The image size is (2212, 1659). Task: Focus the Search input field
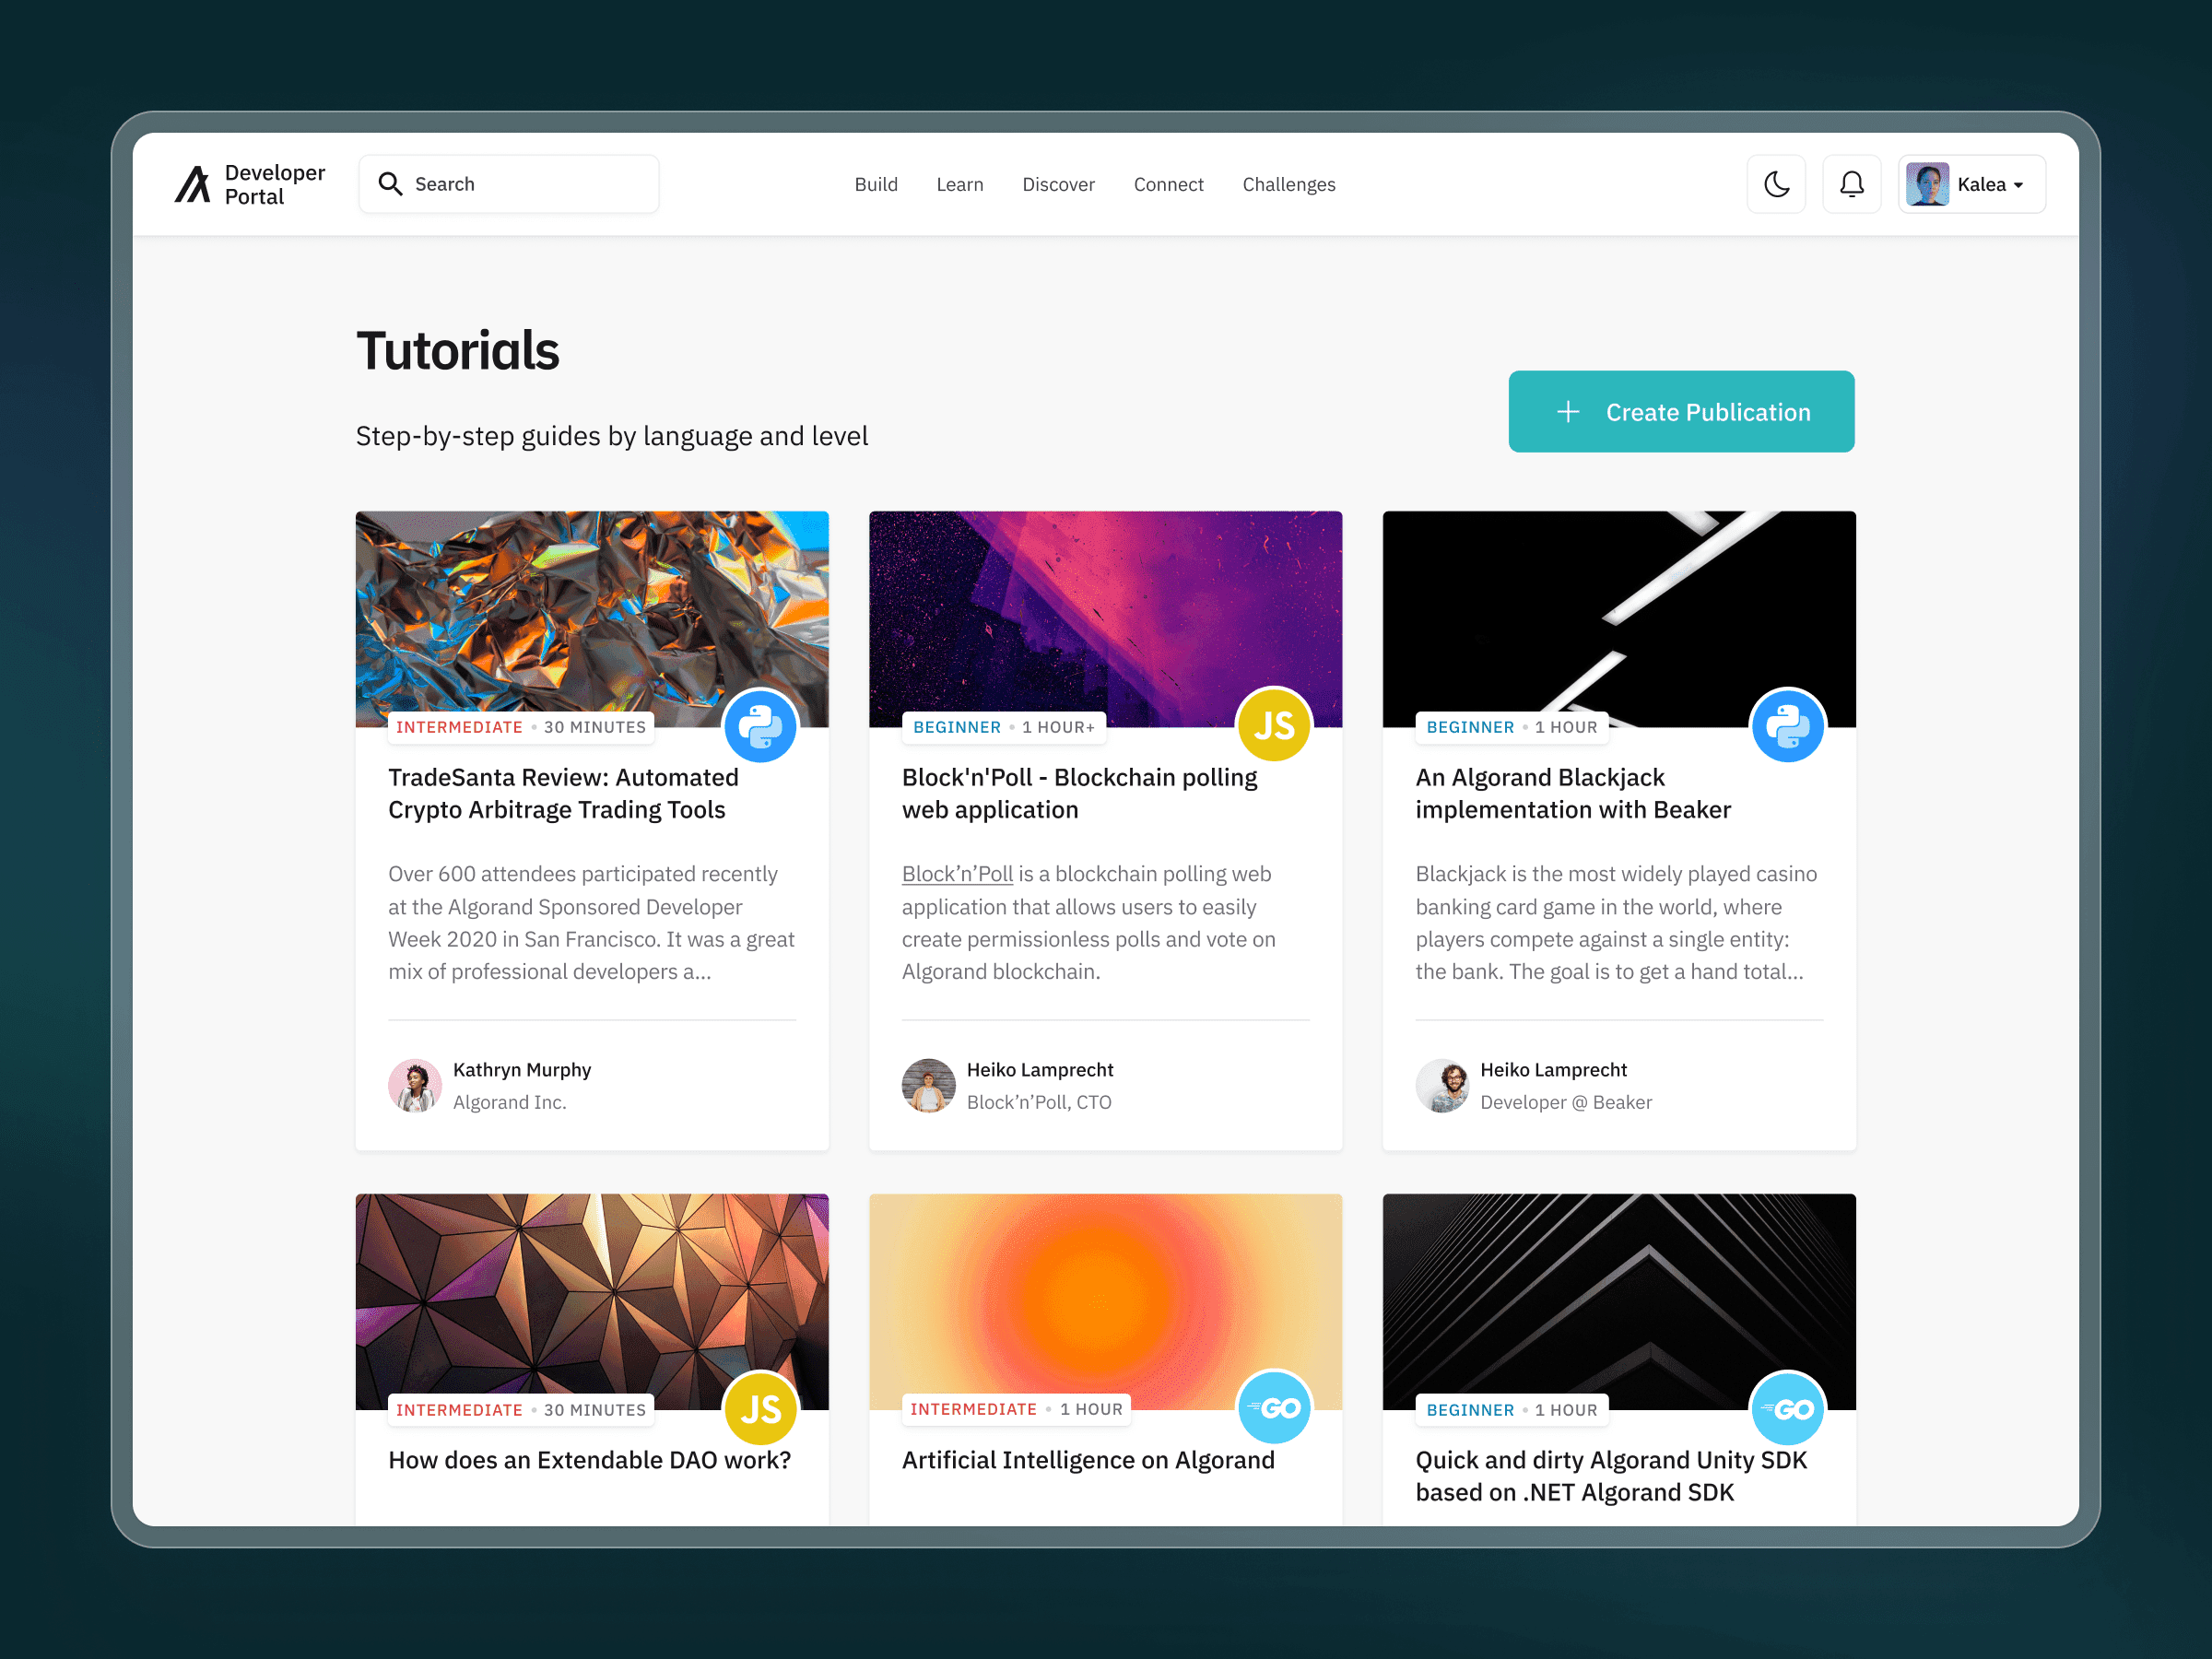[530, 184]
